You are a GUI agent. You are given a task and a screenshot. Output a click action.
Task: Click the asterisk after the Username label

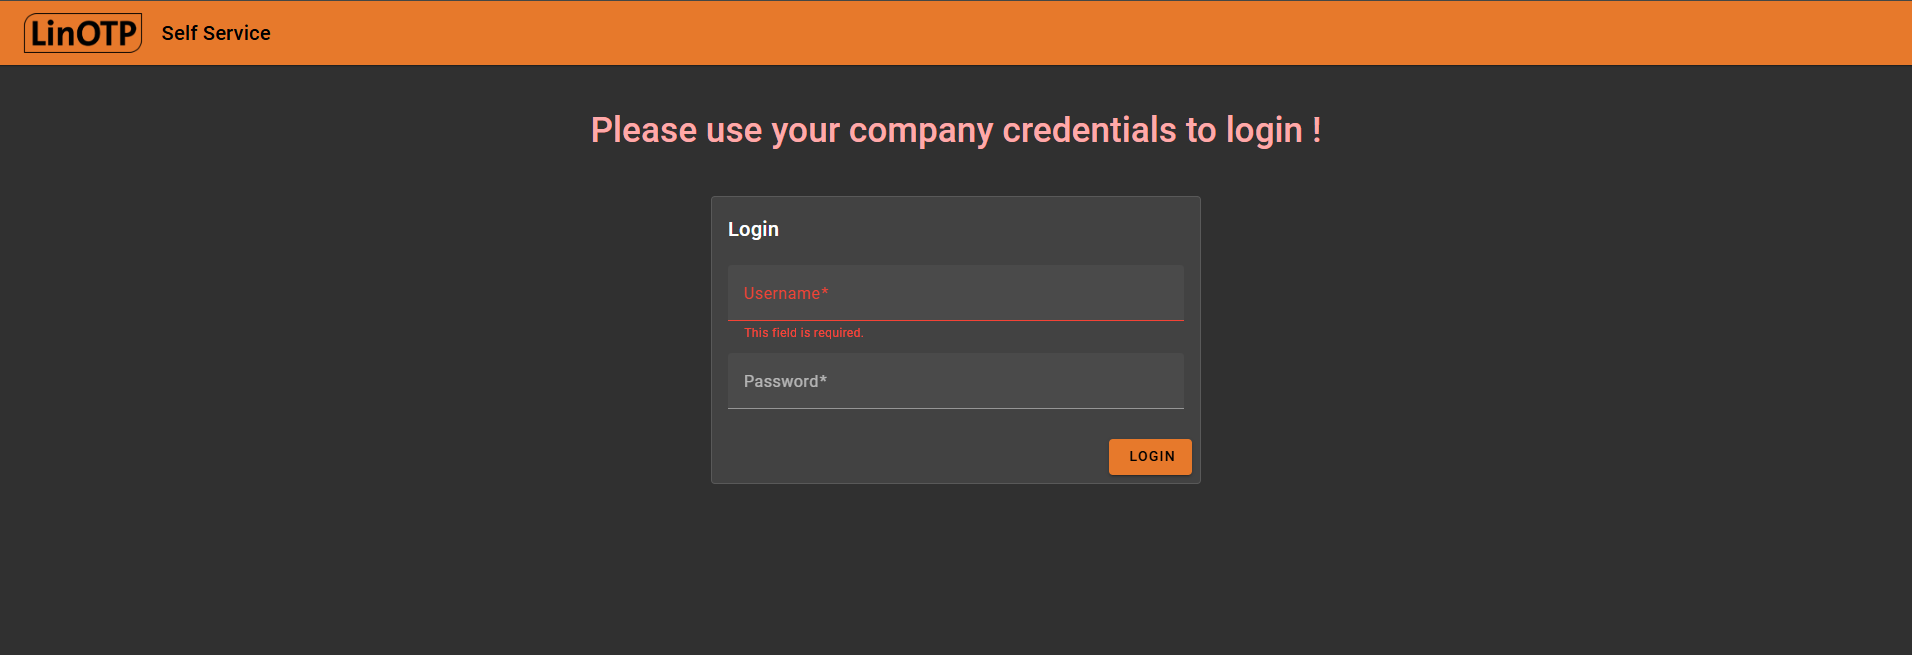point(825,293)
